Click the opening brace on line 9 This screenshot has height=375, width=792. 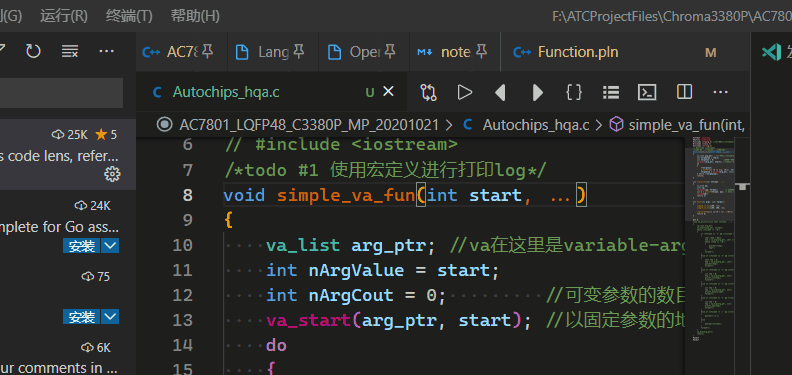pos(228,220)
